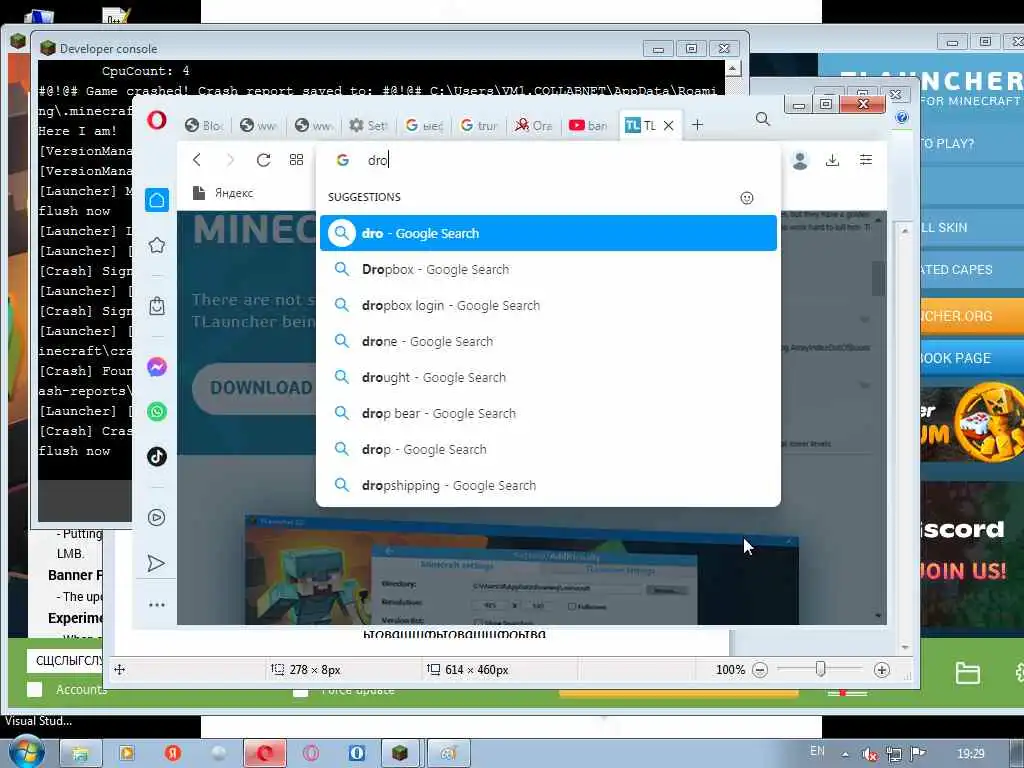
Task: Open the tab search magnifier icon
Action: point(762,119)
